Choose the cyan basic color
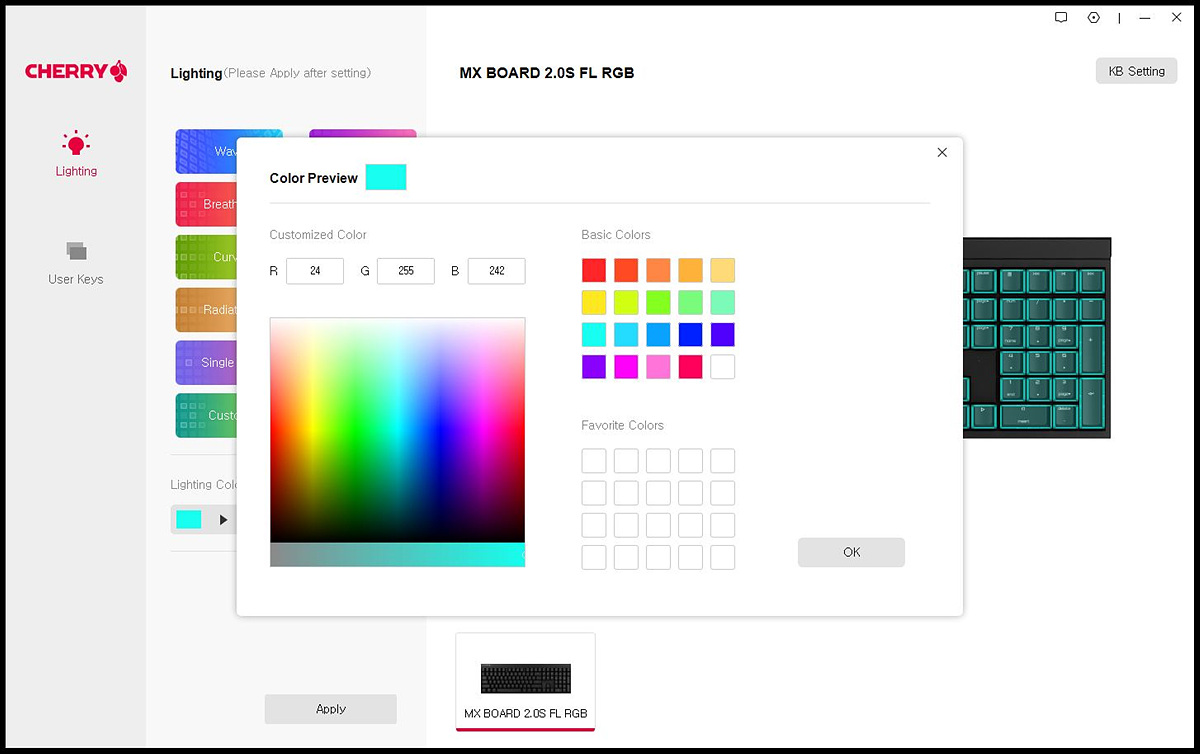This screenshot has width=1200, height=754. (x=594, y=334)
